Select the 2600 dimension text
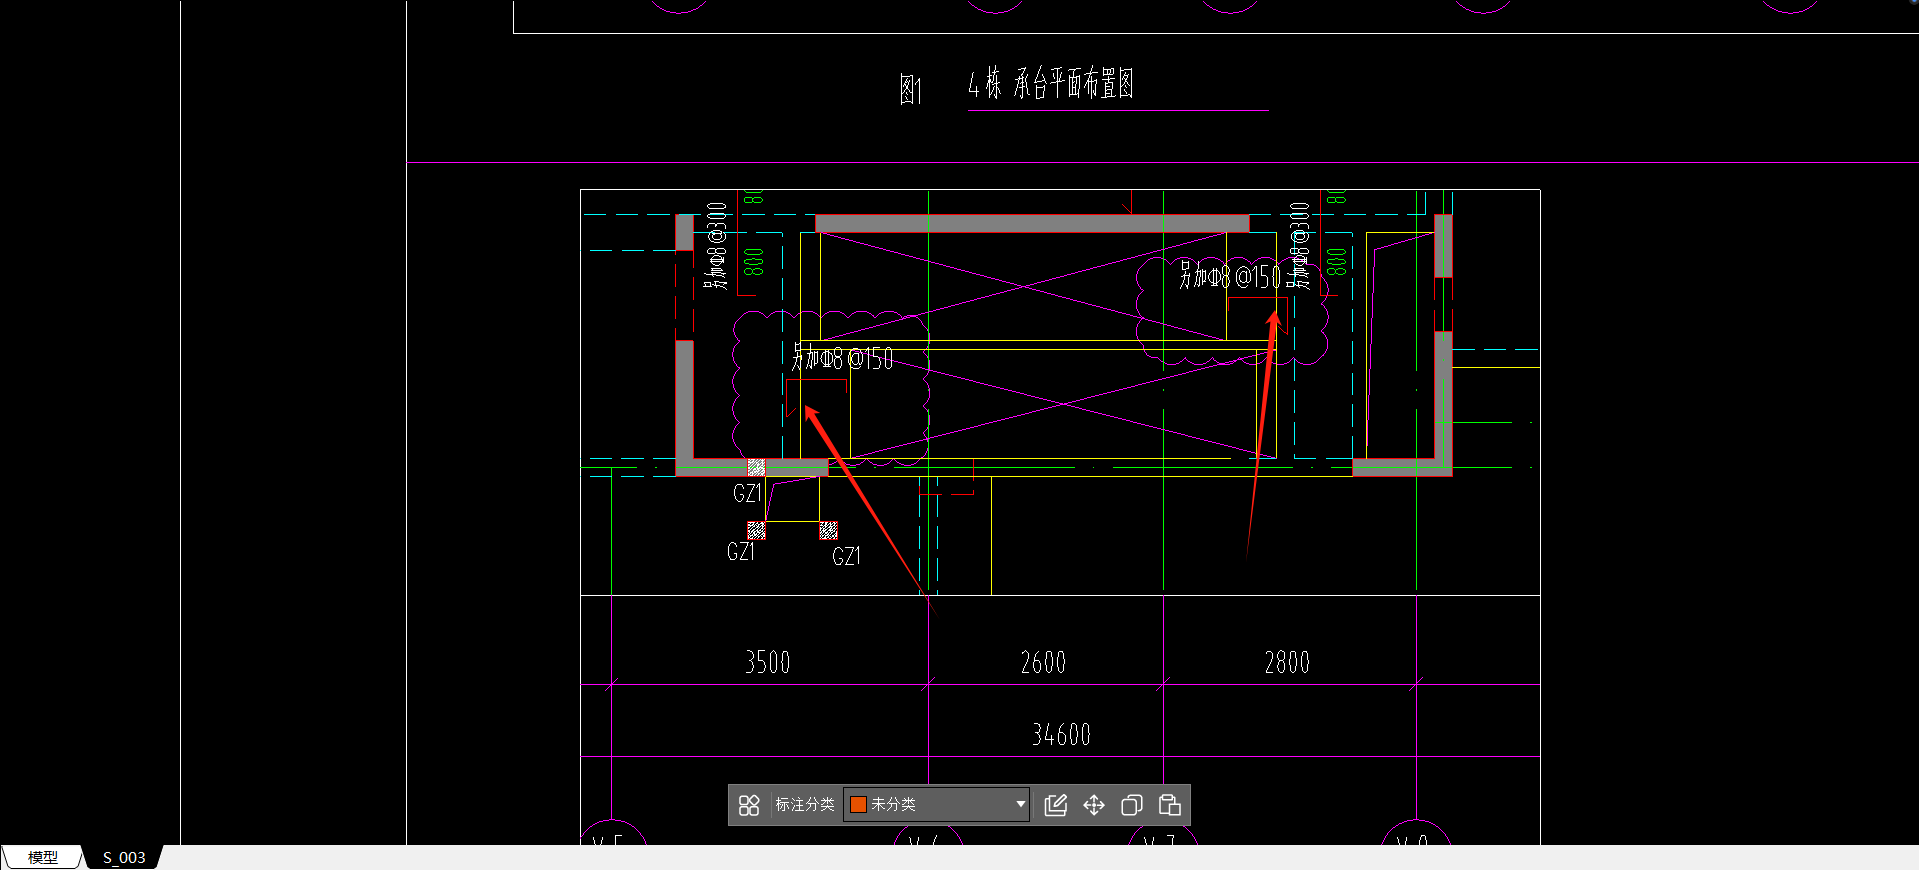This screenshot has height=870, width=1919. click(1043, 662)
